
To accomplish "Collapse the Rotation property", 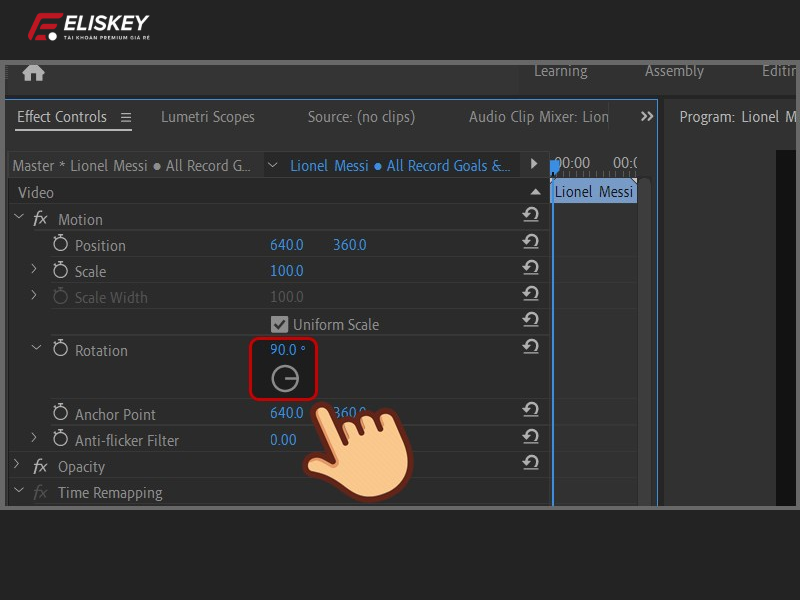I will click(x=36, y=349).
